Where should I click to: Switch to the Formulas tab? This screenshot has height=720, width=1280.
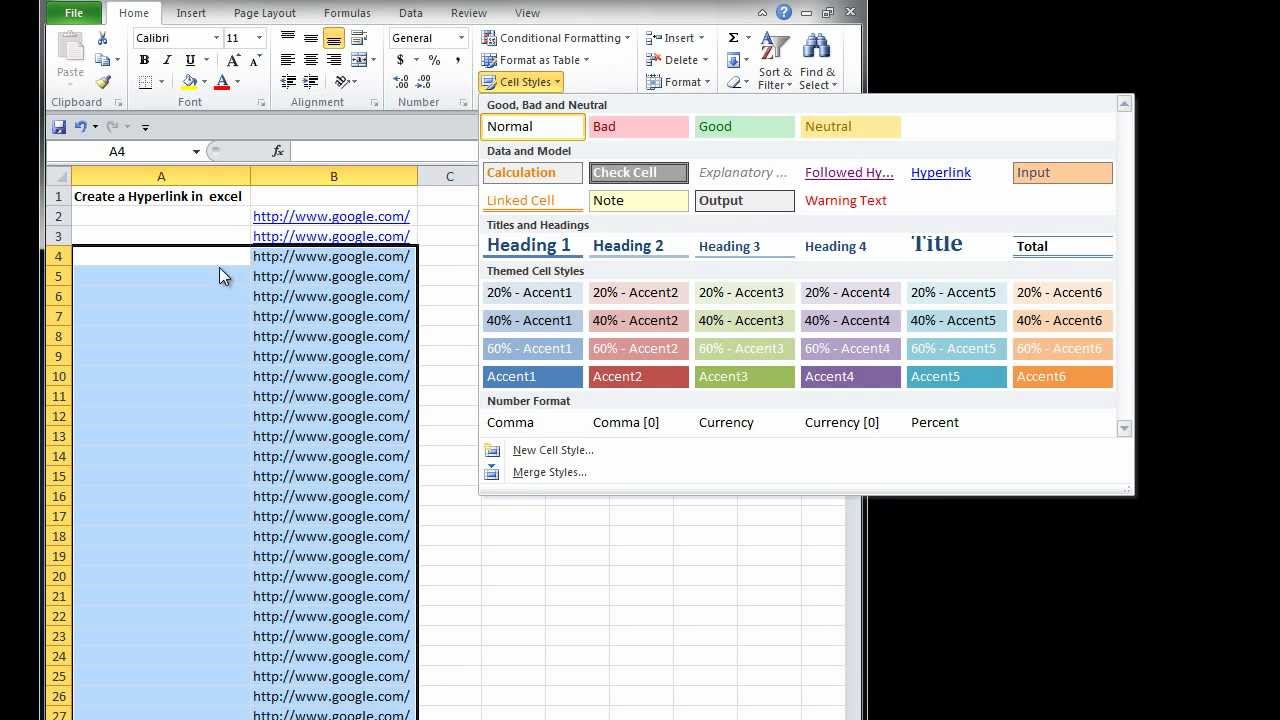(x=347, y=13)
